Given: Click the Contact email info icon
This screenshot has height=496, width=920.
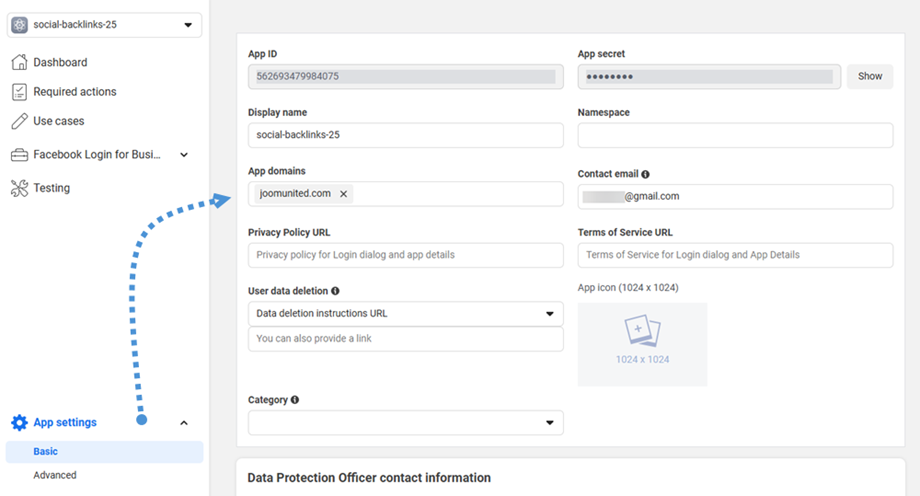Looking at the screenshot, I should [645, 174].
